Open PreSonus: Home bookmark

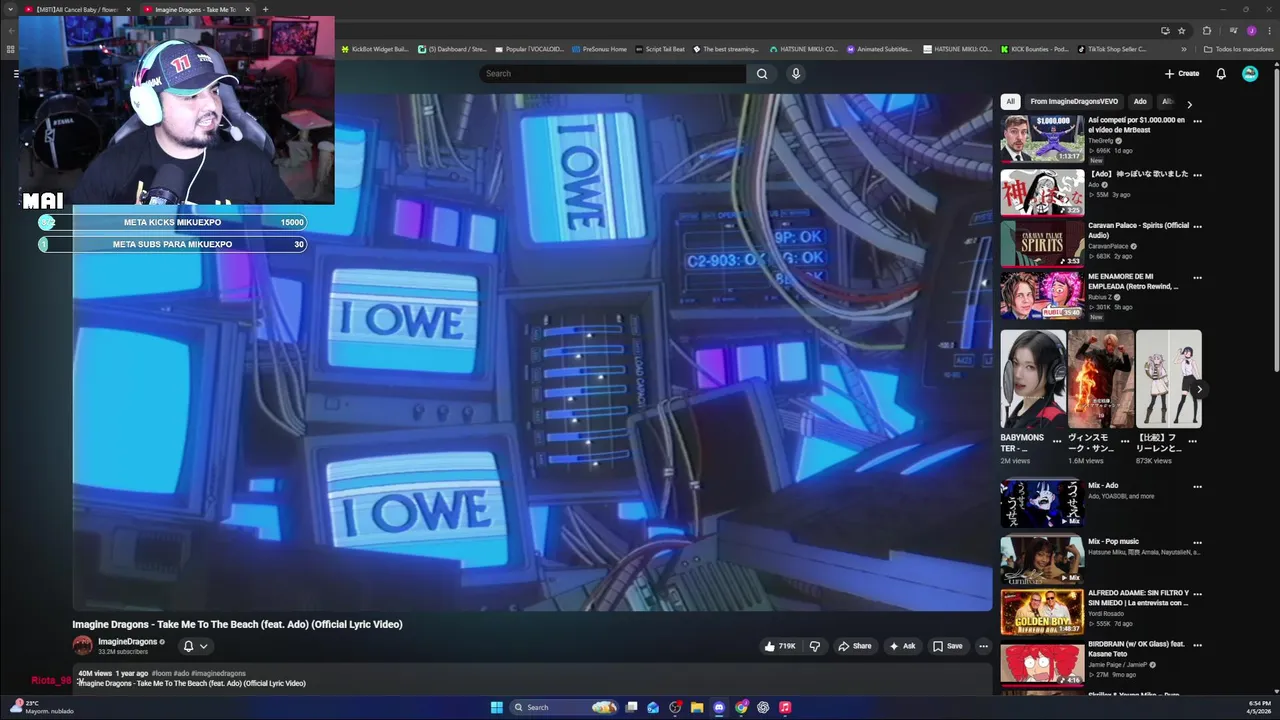point(598,49)
